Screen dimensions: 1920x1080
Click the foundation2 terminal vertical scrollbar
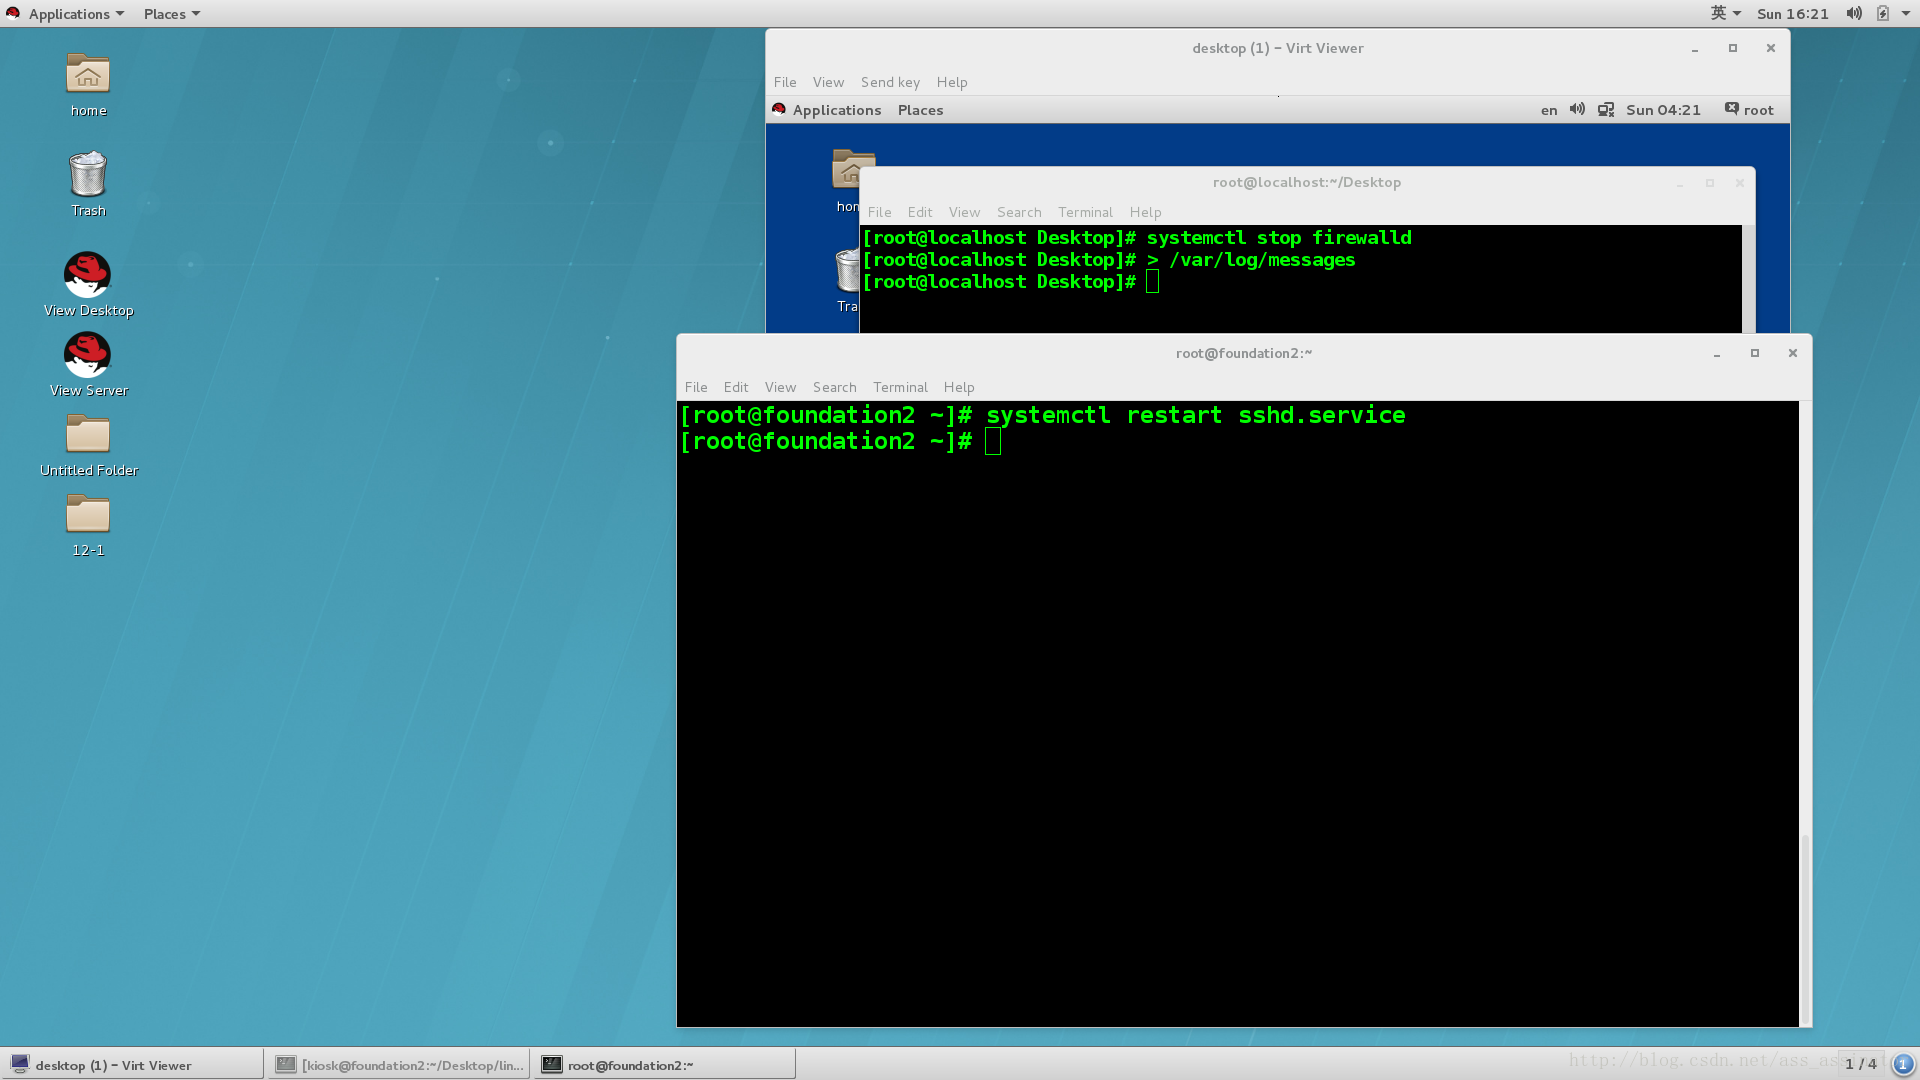[1805, 925]
